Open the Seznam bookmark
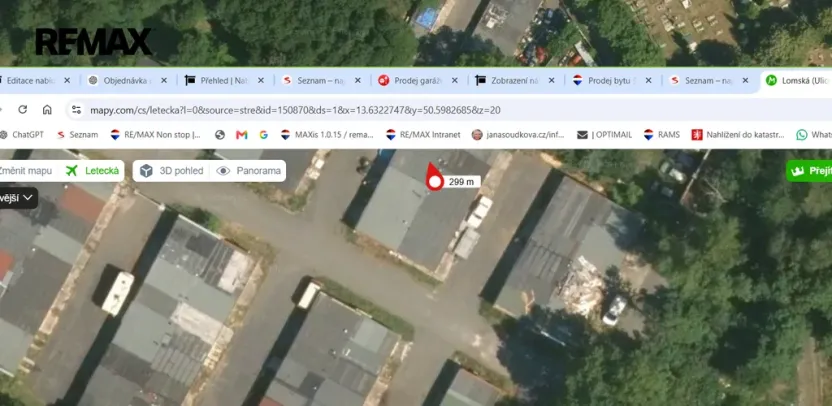The width and height of the screenshot is (832, 406). tap(77, 135)
